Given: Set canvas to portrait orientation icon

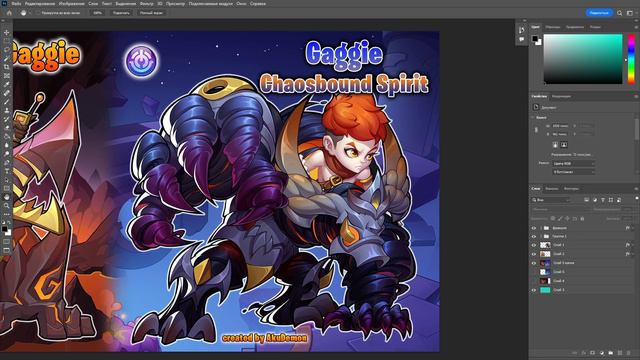Looking at the screenshot, I should [555, 145].
